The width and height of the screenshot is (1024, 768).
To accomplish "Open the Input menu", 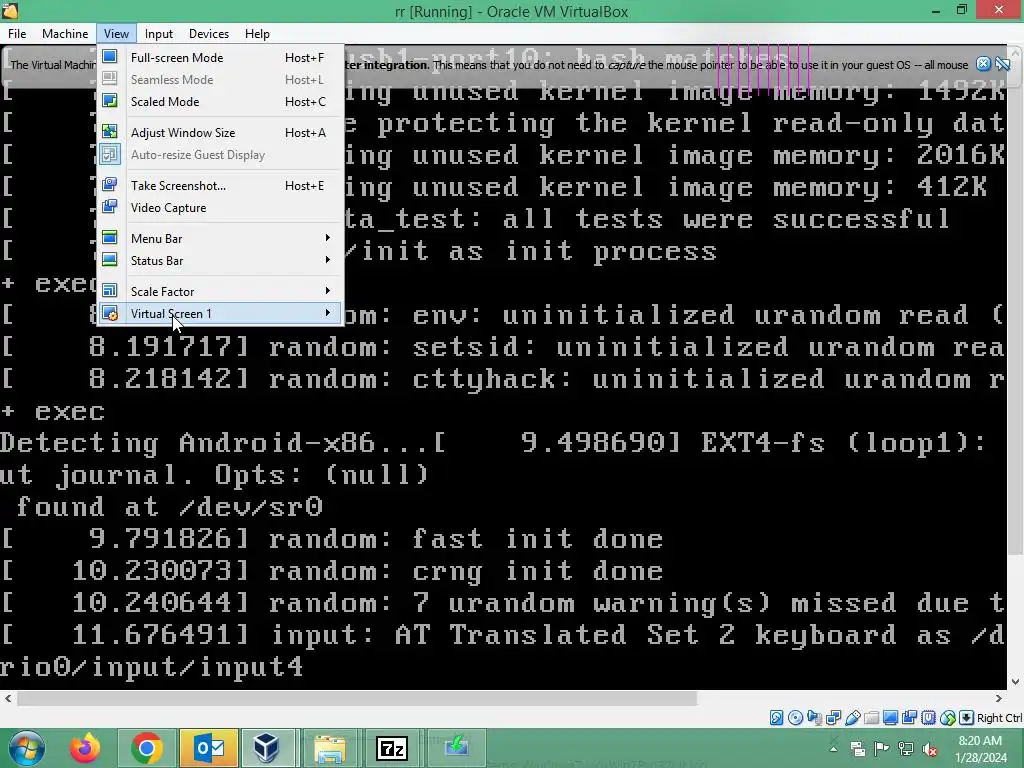I will [x=159, y=34].
